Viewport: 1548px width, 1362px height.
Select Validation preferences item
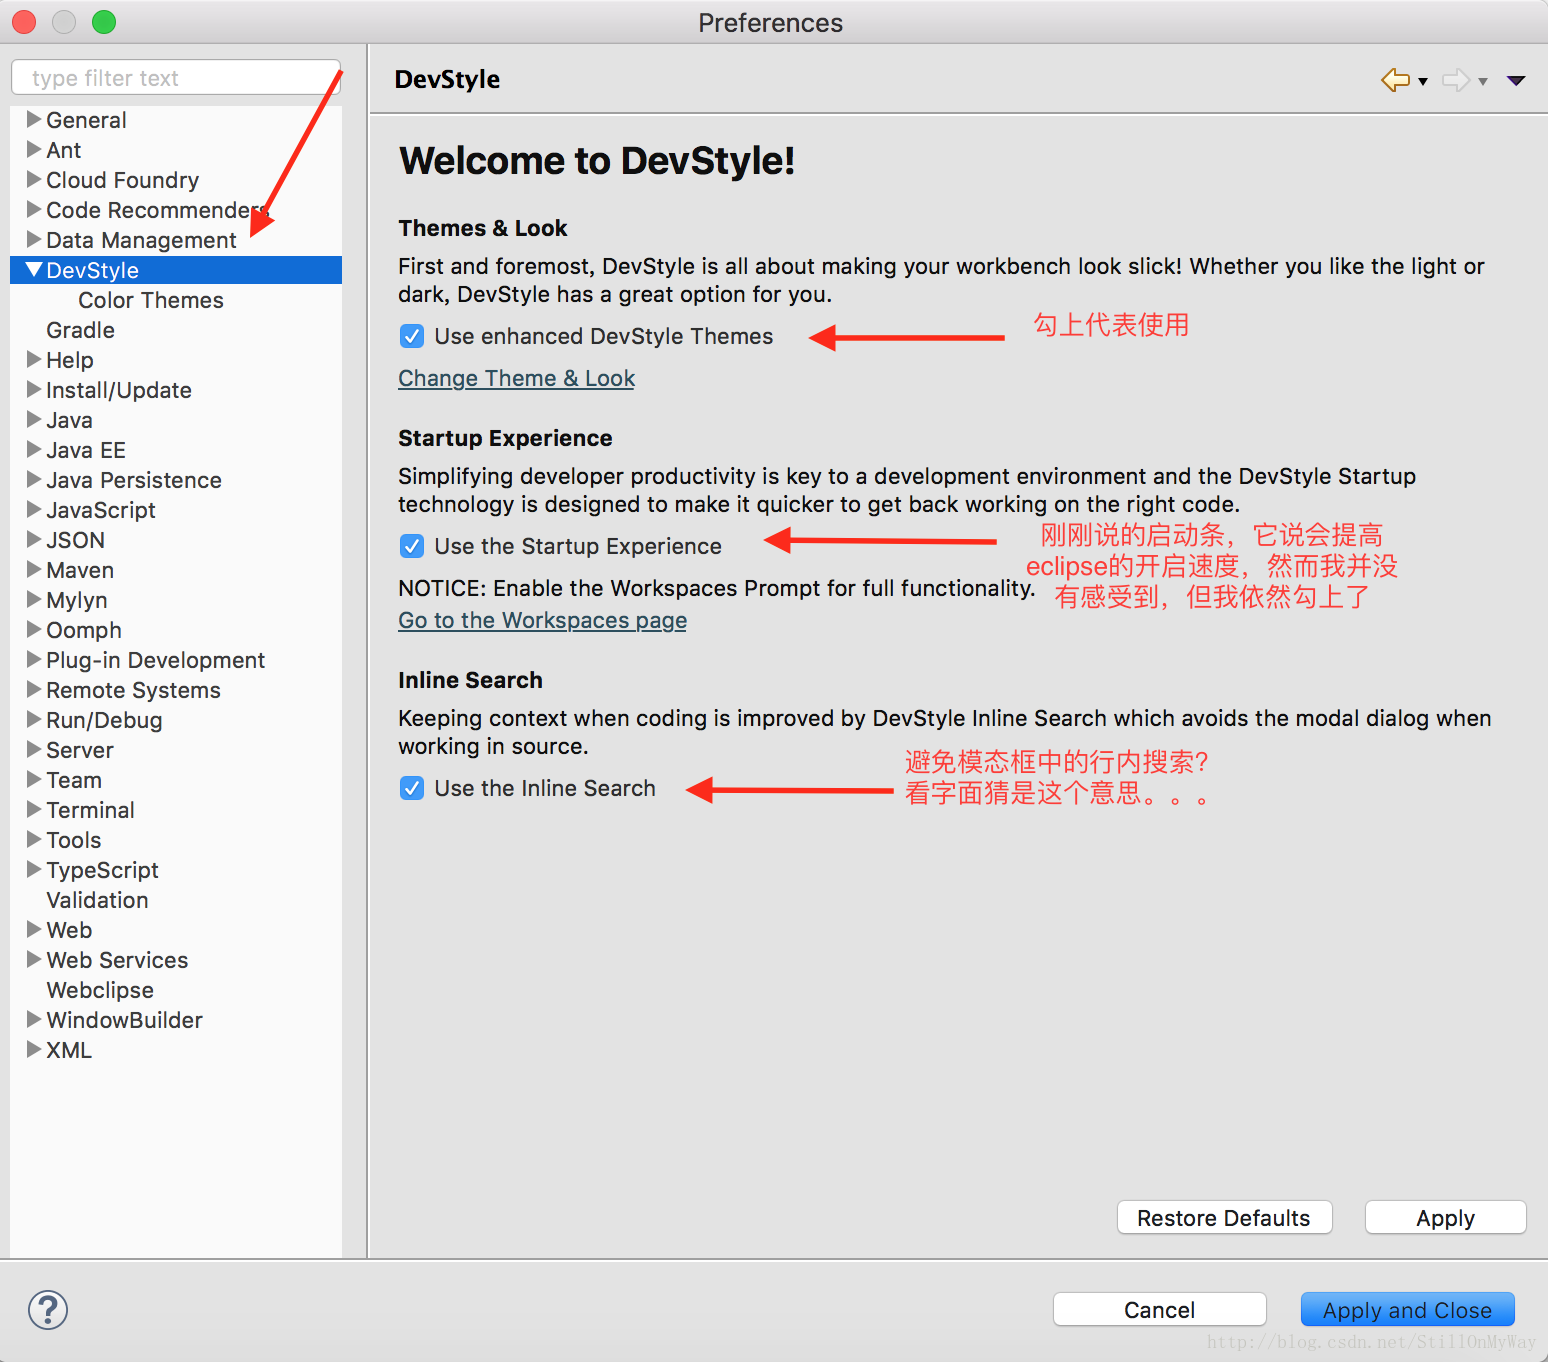[97, 900]
